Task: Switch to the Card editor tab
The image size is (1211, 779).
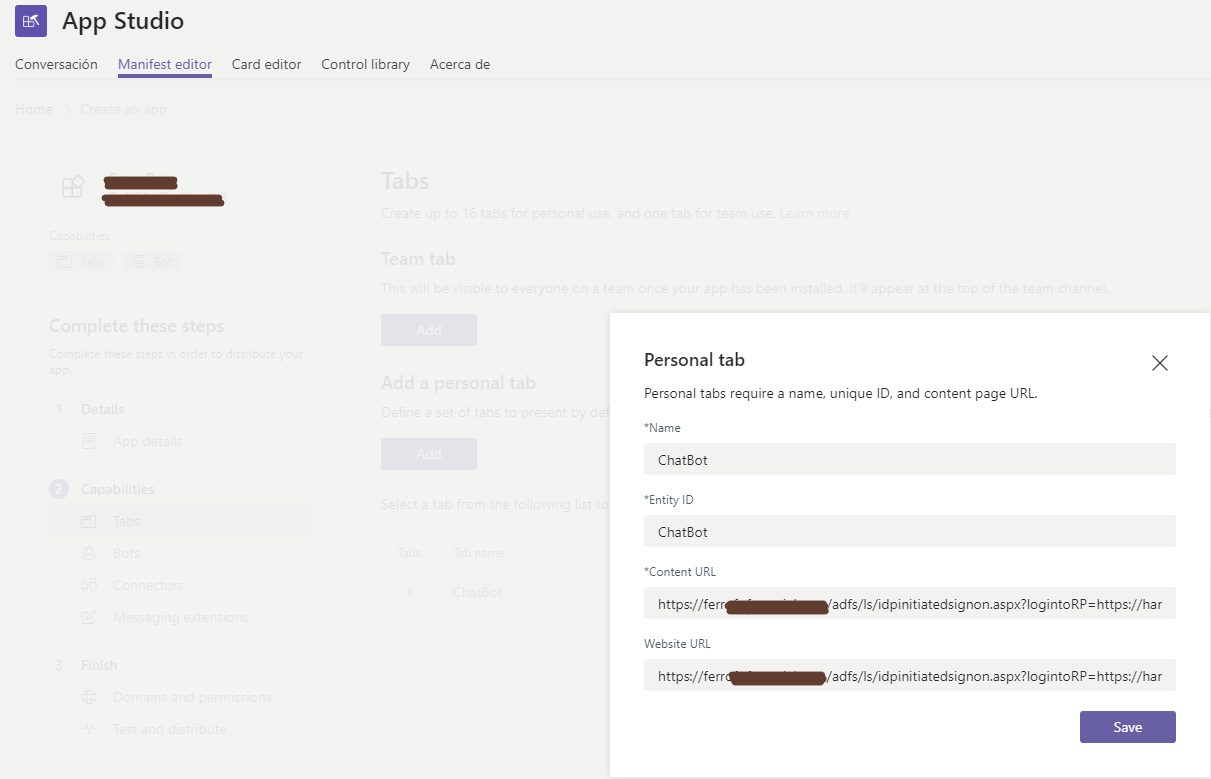Action: tap(266, 64)
